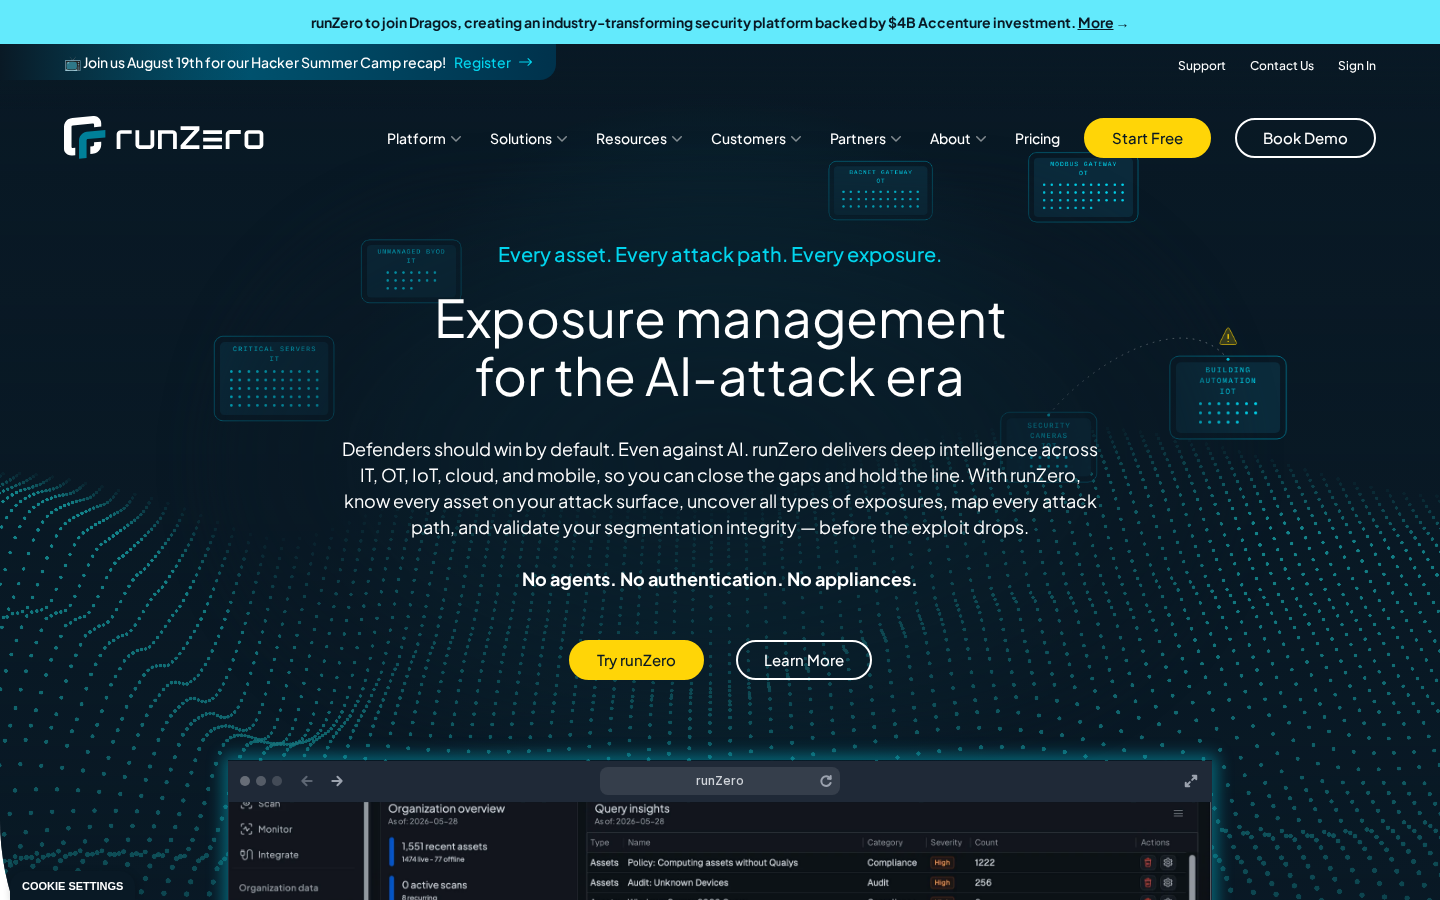Click the yellow warning triangle icon
The image size is (1440, 900).
tap(1228, 337)
